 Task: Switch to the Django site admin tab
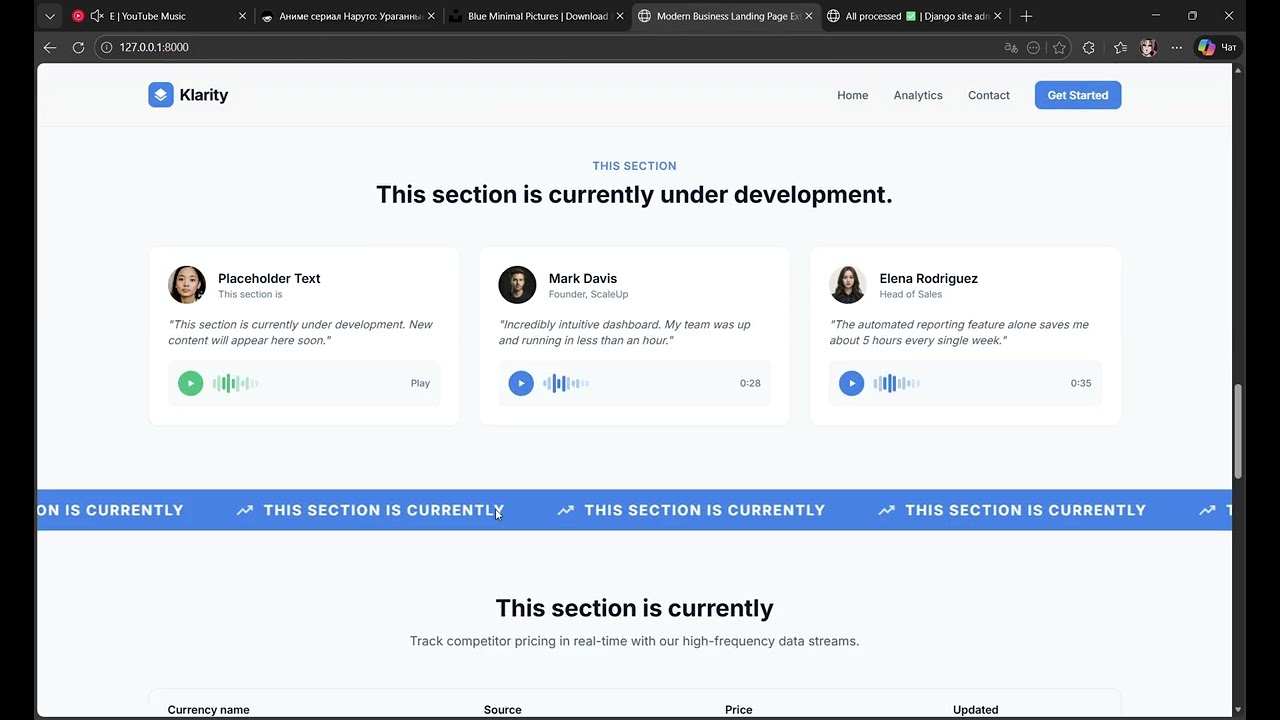tap(914, 16)
